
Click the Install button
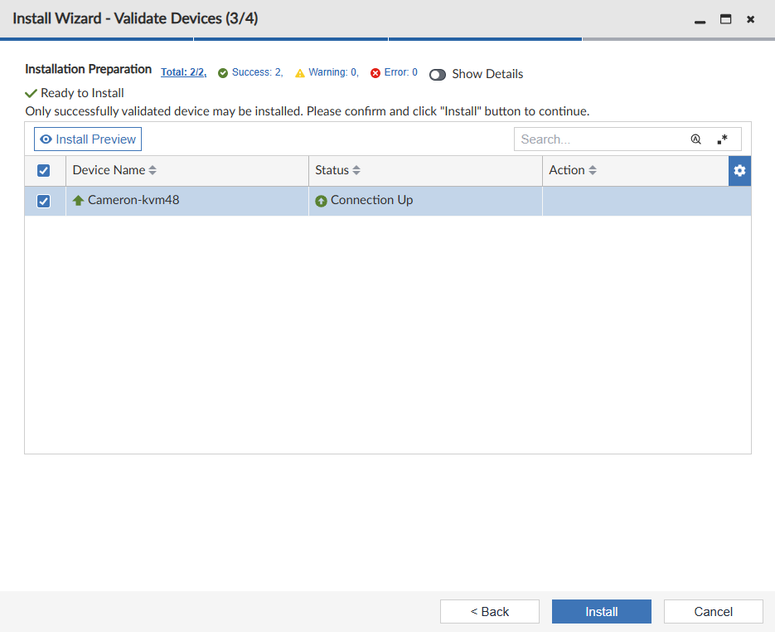[x=602, y=612]
